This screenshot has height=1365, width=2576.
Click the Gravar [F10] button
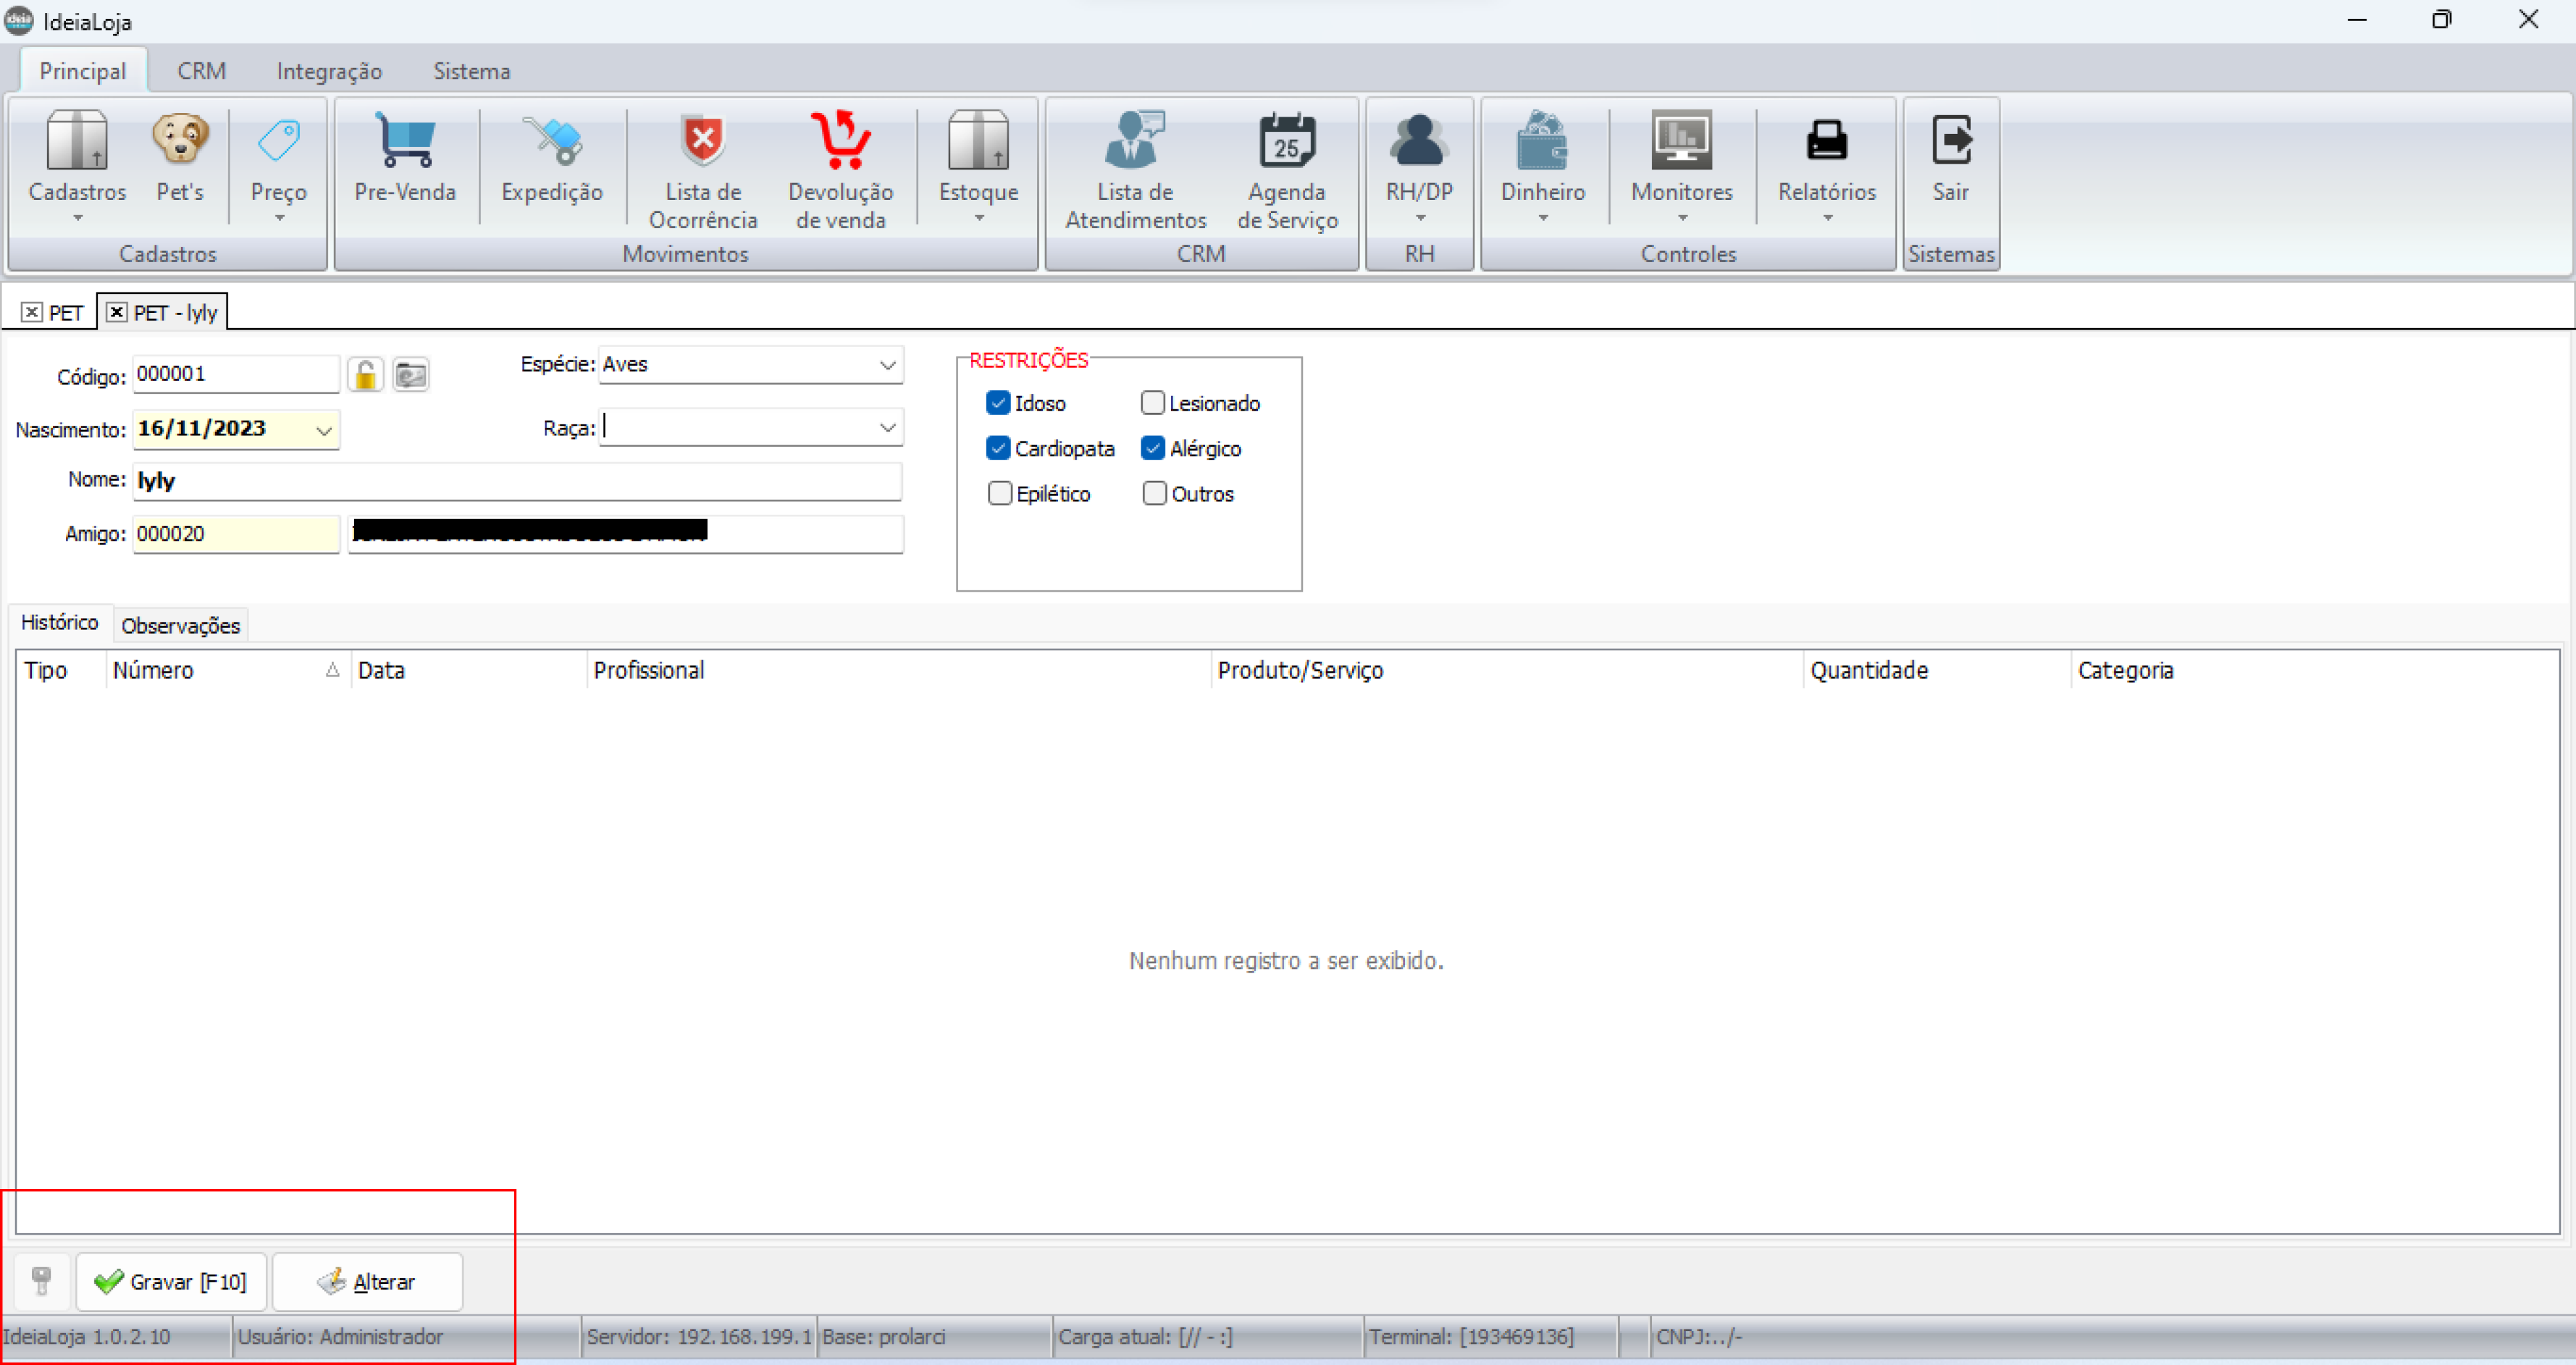[x=171, y=1281]
